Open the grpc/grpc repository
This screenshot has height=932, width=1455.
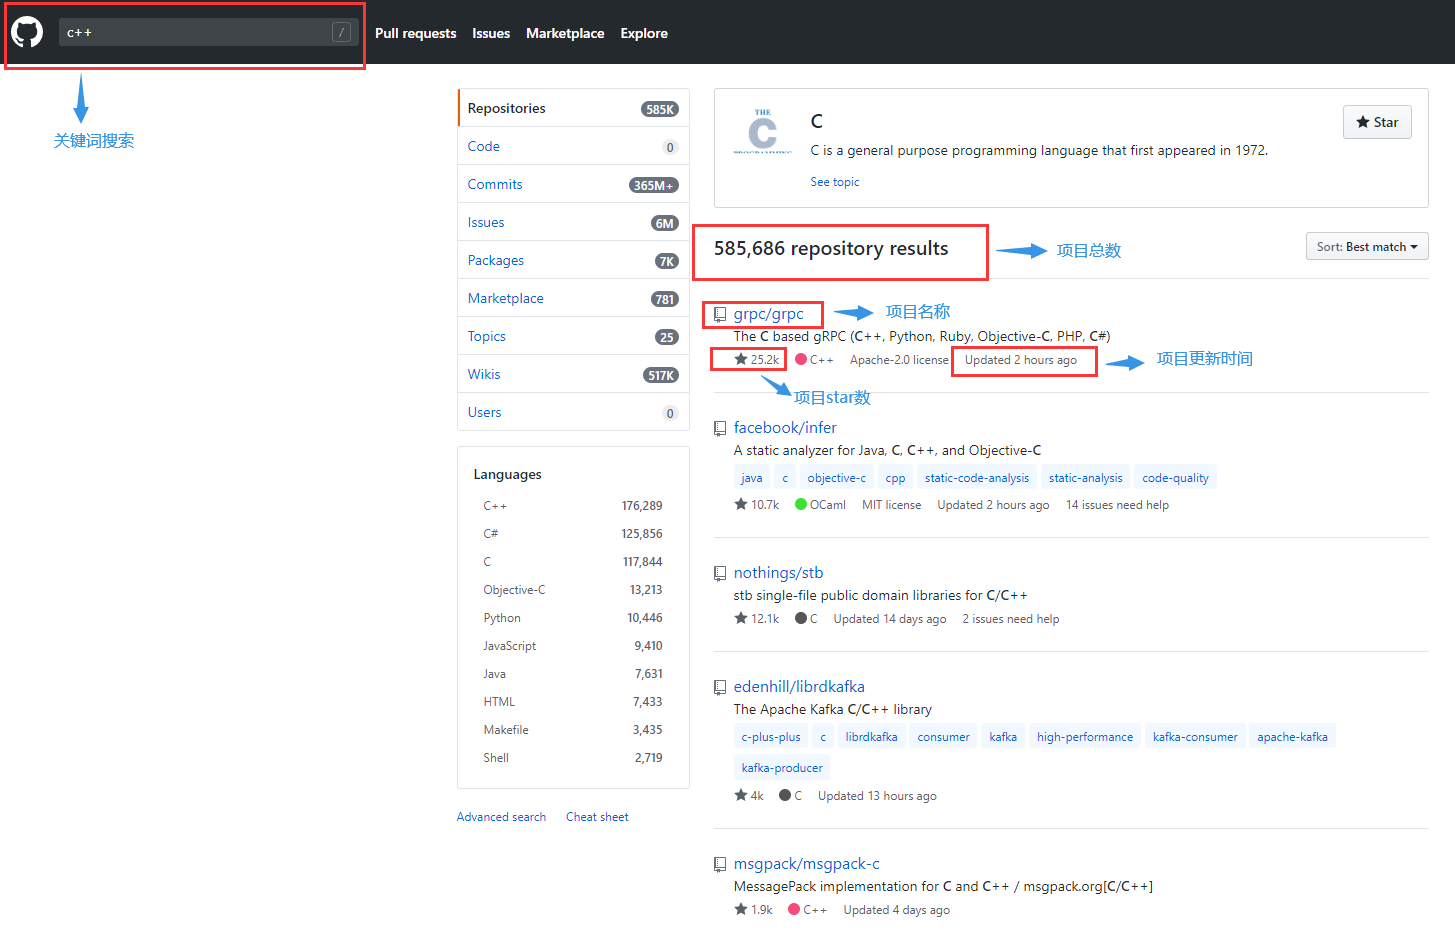(769, 314)
